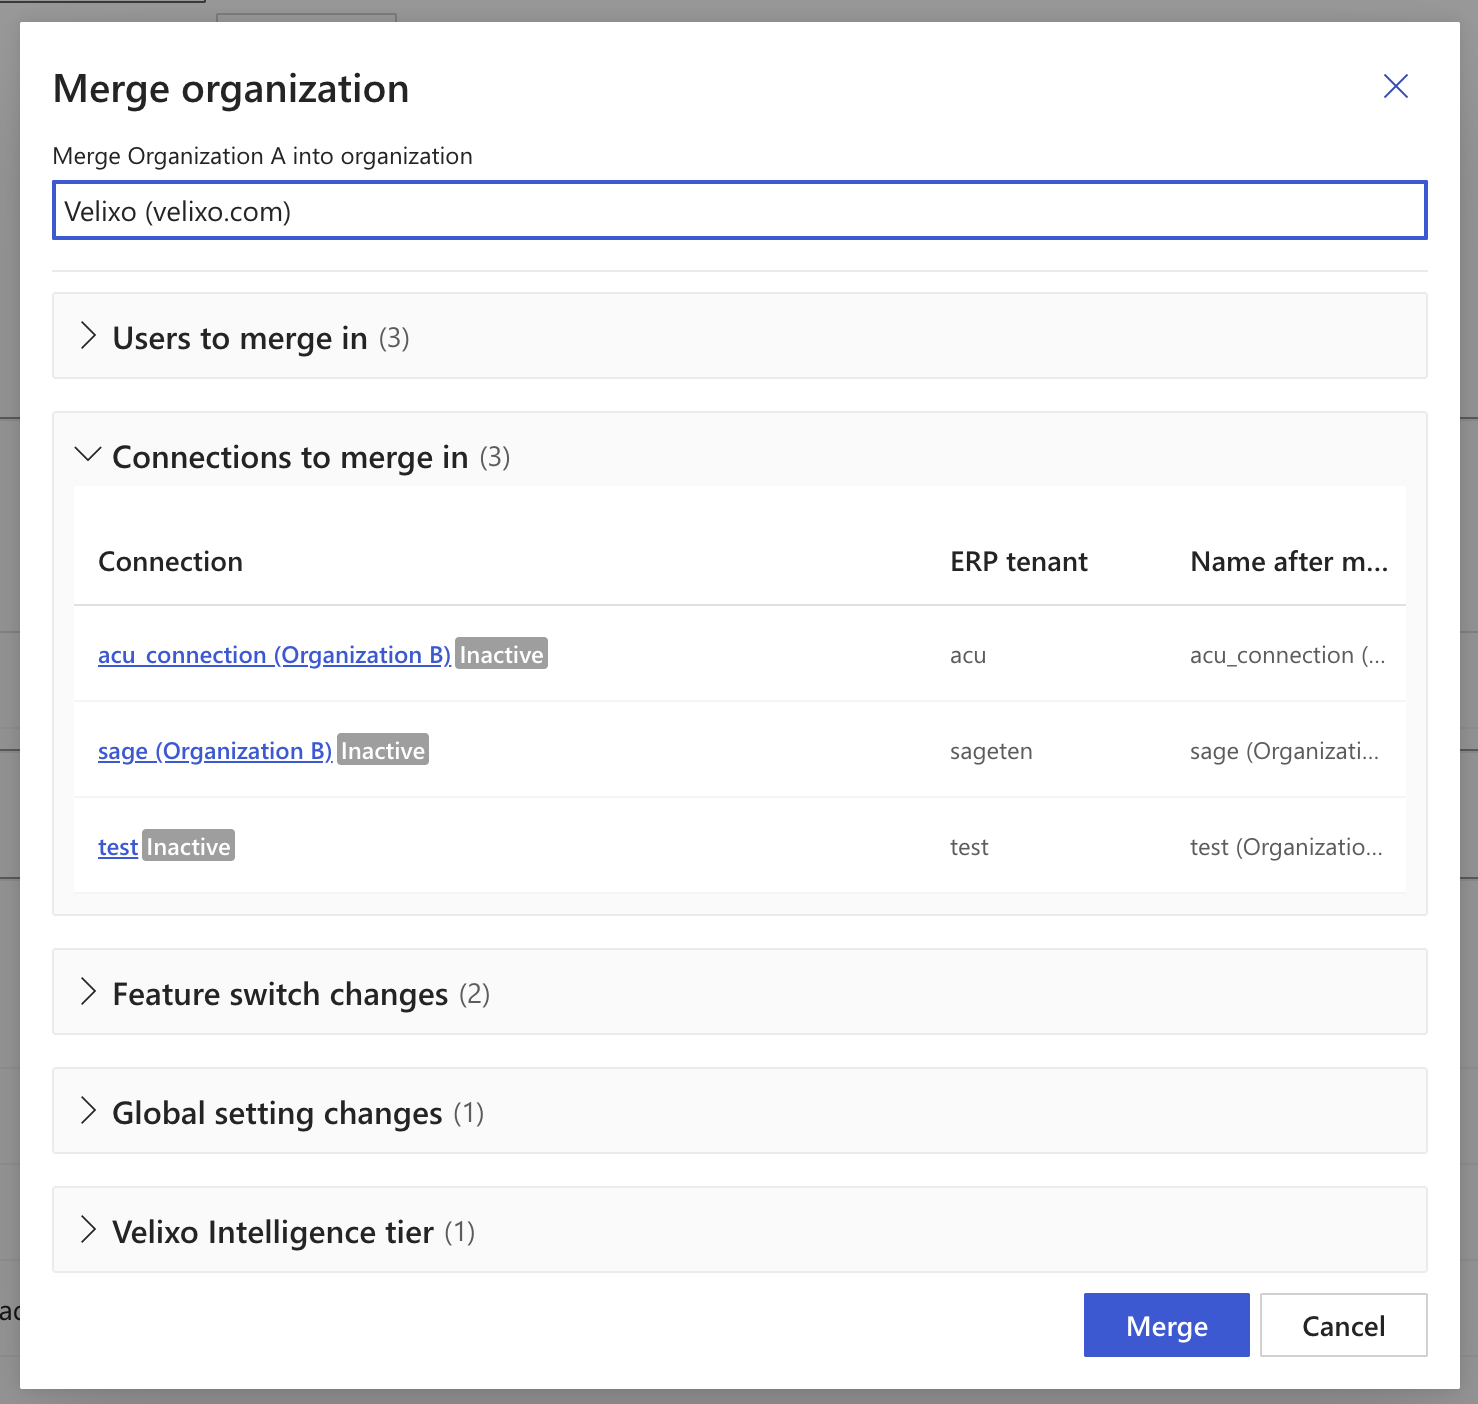Open acu_connection (Organization B) link
This screenshot has height=1404, width=1478.
pos(274,655)
